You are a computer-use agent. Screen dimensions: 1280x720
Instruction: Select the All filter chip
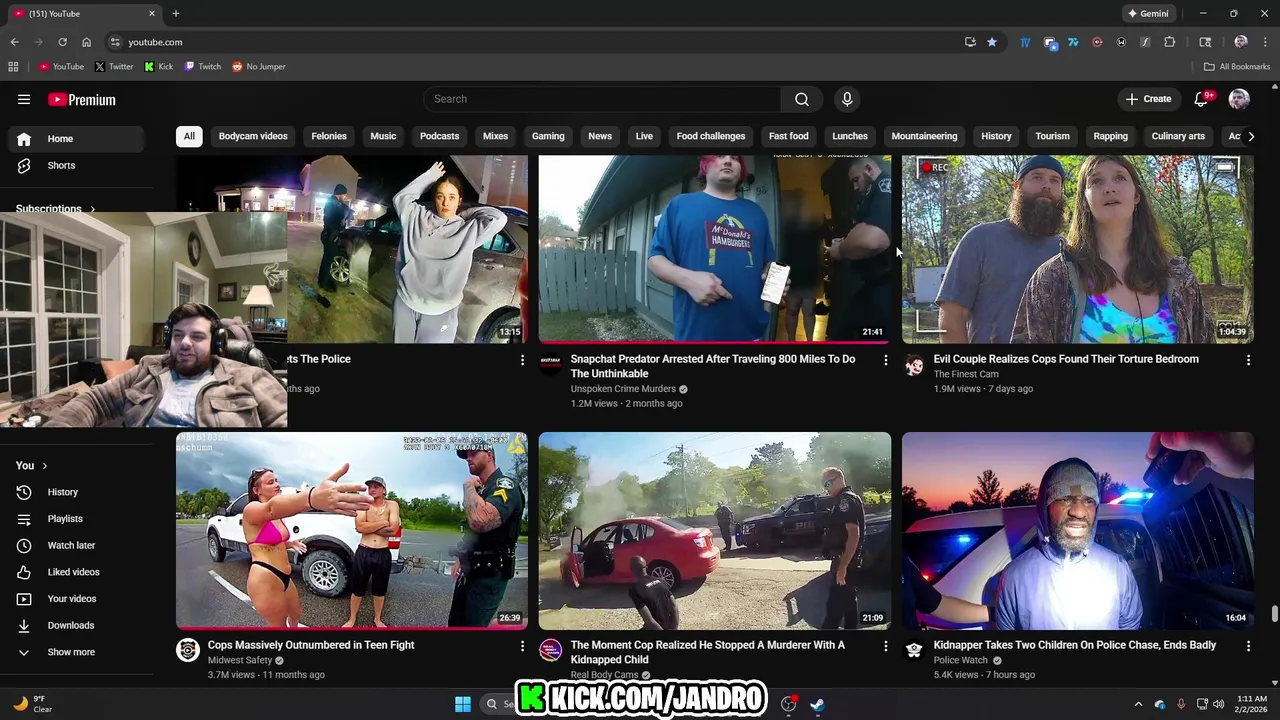point(189,136)
